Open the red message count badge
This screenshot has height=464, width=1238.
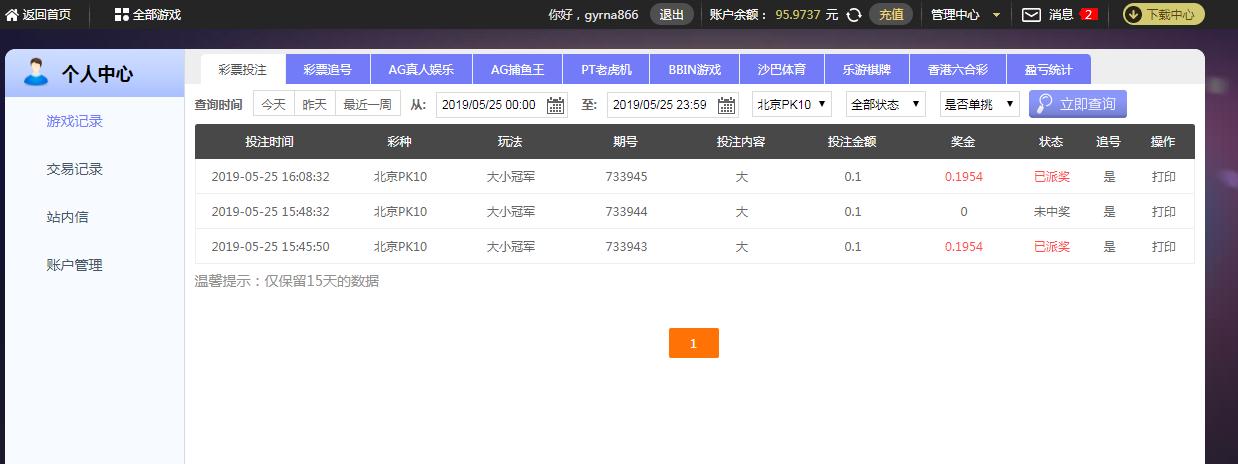(1089, 15)
